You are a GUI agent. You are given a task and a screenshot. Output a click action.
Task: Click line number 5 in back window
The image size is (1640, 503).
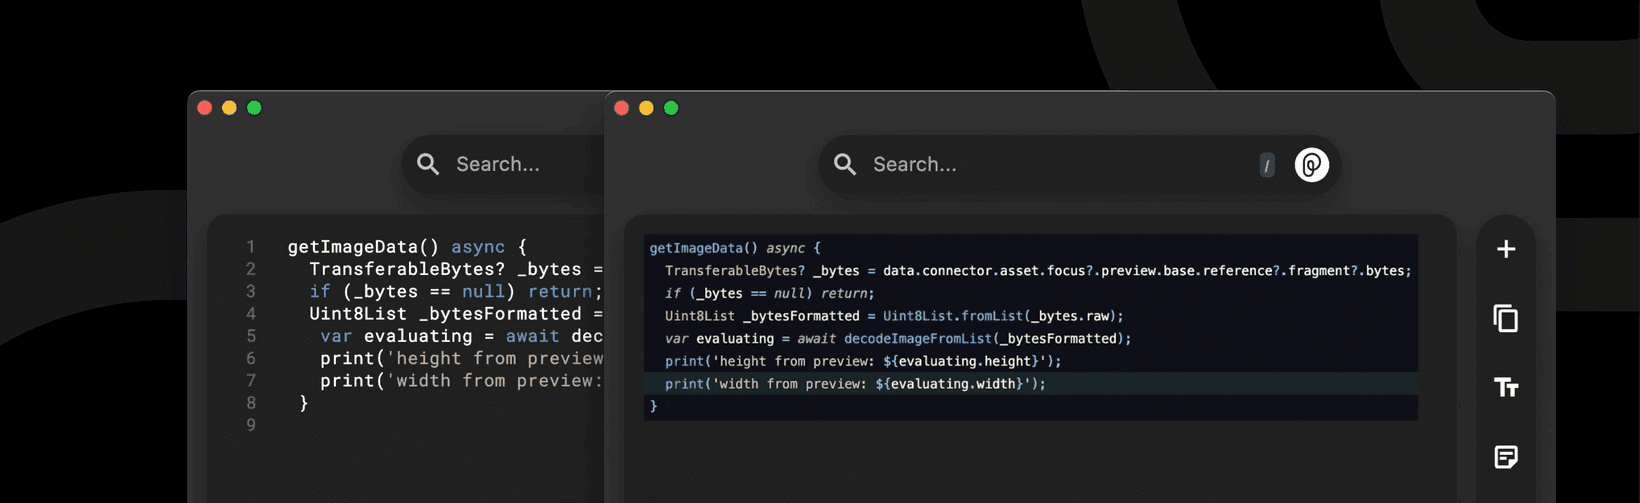pos(251,336)
